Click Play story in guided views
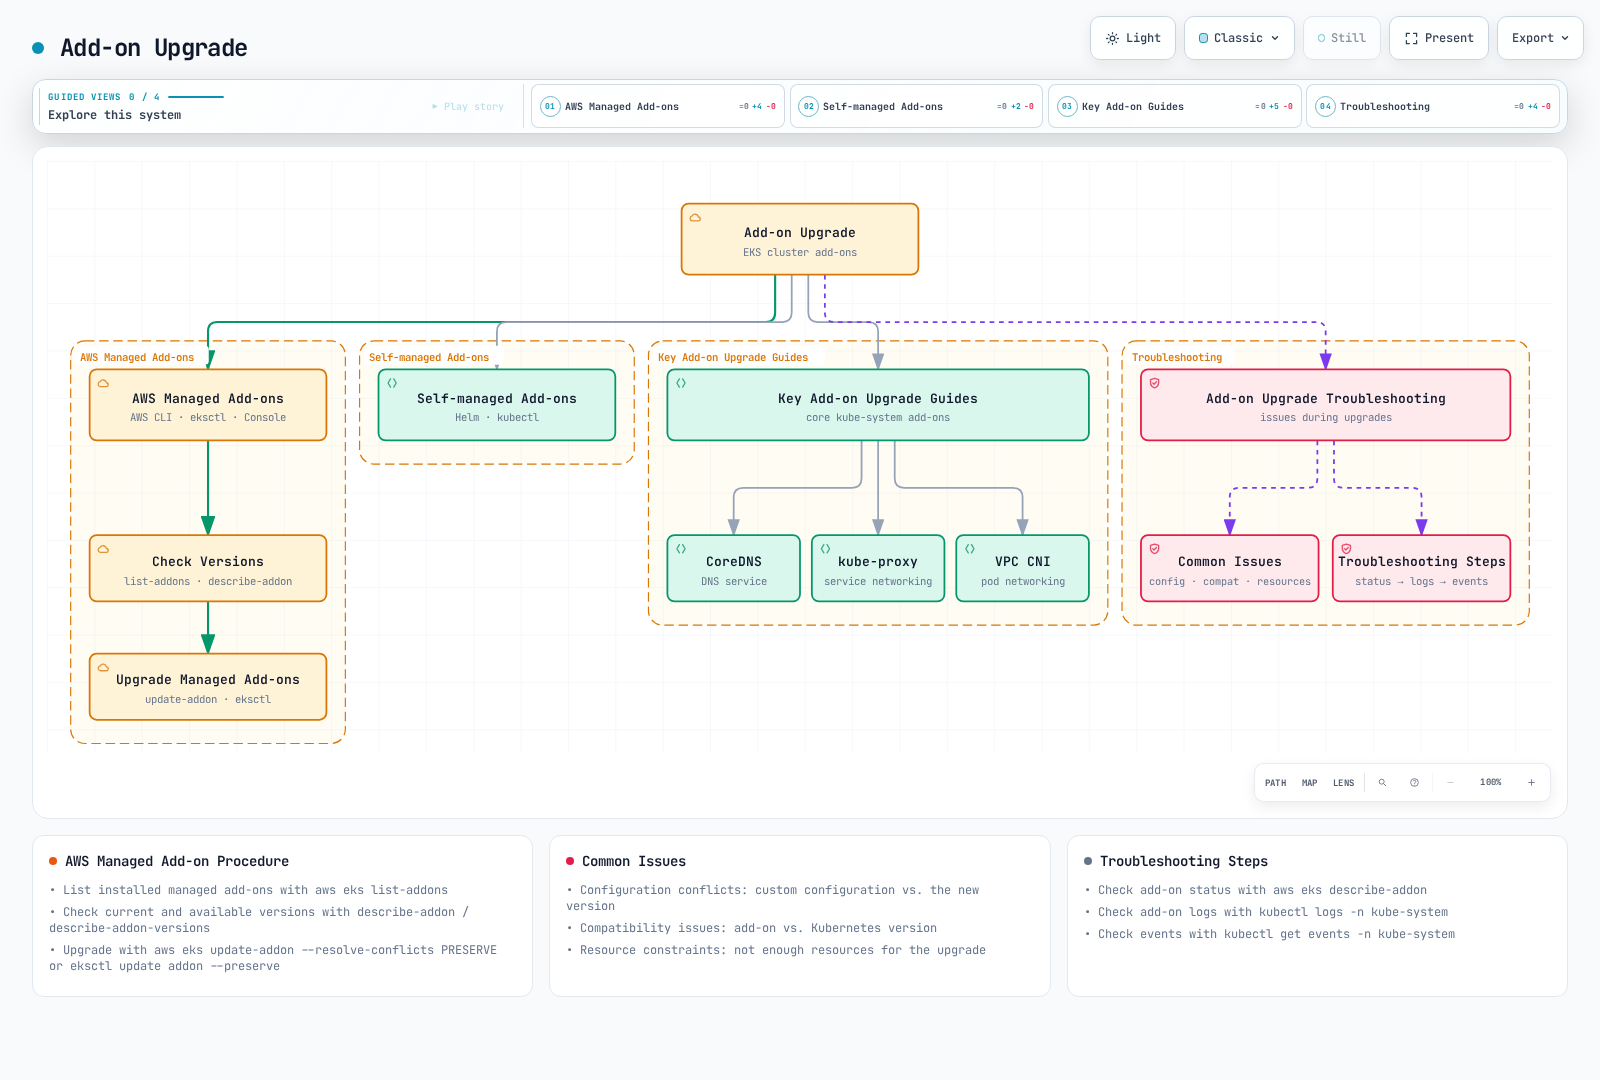 coord(468,106)
